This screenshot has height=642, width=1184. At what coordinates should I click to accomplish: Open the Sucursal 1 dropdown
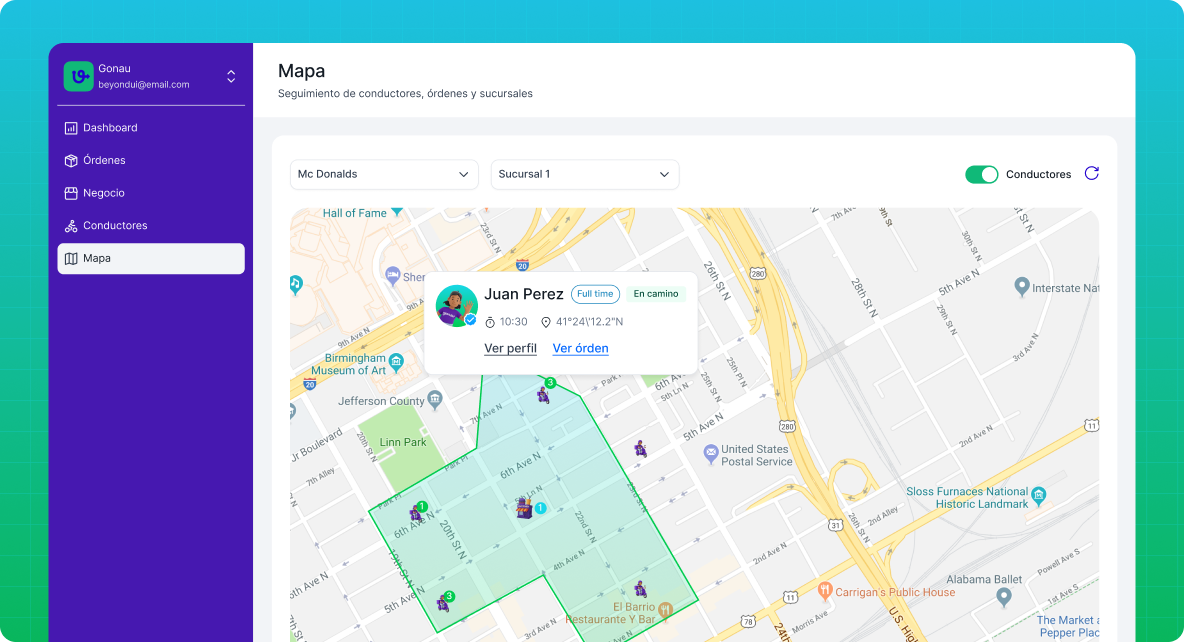pyautogui.click(x=585, y=174)
